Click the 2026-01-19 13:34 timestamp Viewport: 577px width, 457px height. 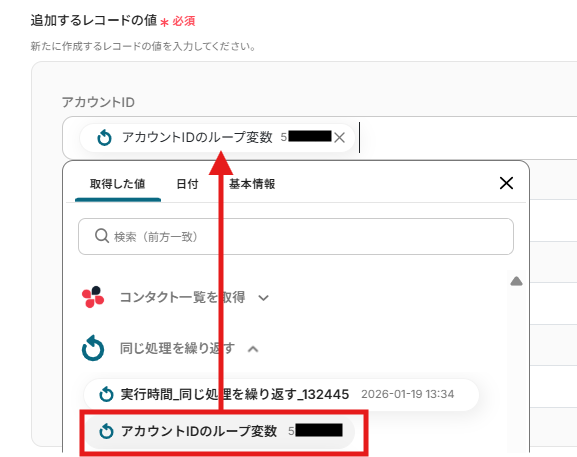tap(408, 394)
